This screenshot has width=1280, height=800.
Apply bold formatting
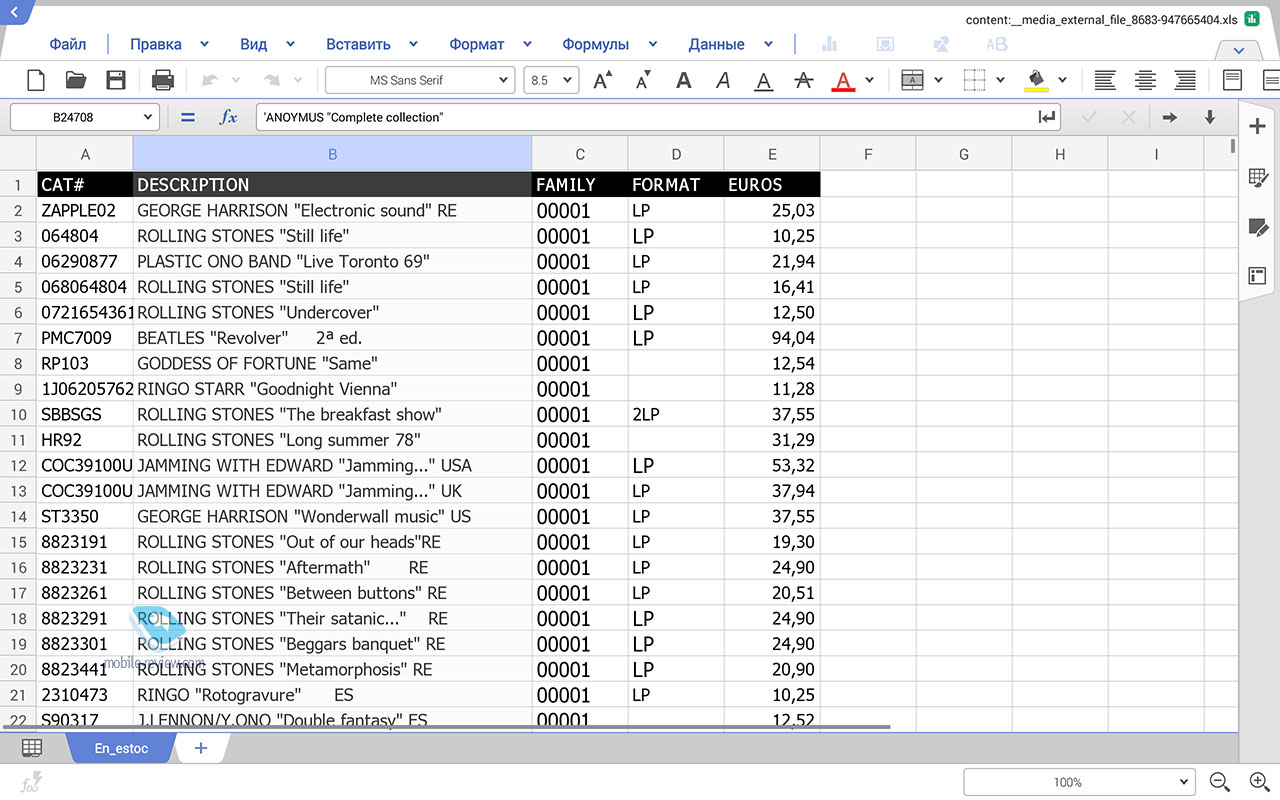point(684,80)
